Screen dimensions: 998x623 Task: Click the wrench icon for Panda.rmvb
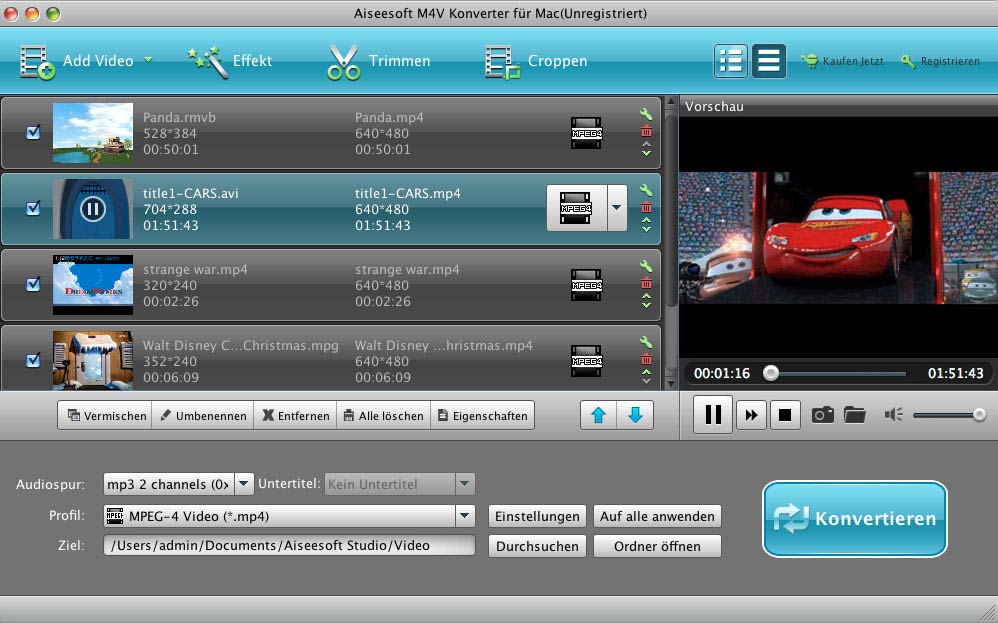tap(646, 115)
